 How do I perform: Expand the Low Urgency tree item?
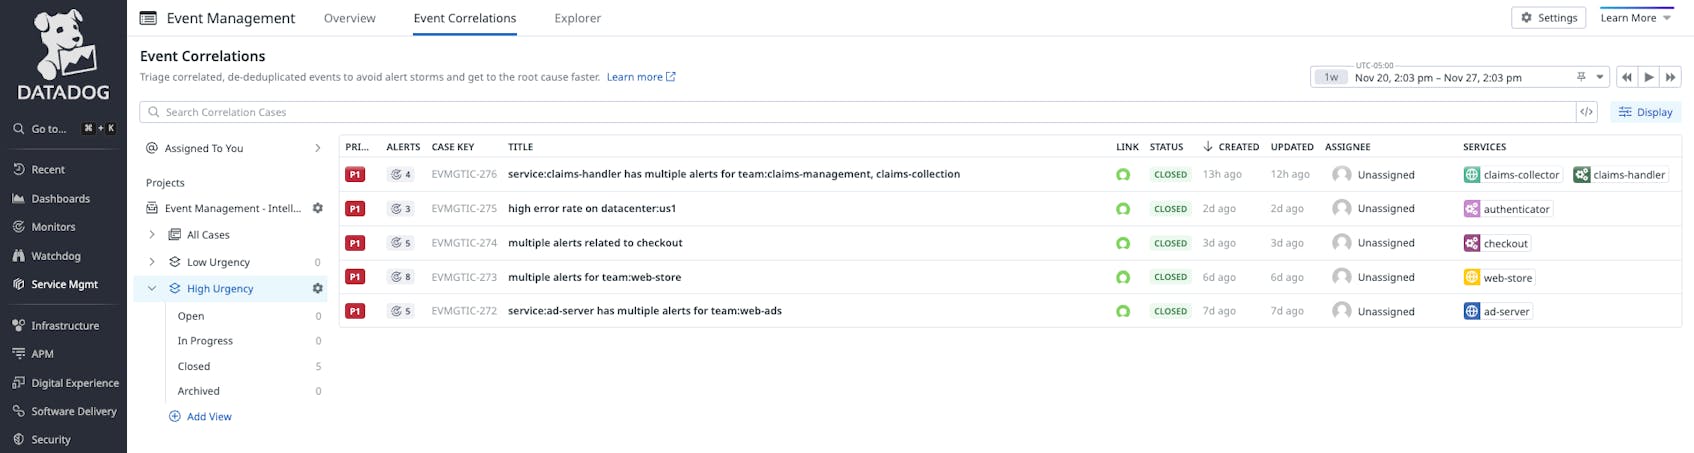coord(152,262)
